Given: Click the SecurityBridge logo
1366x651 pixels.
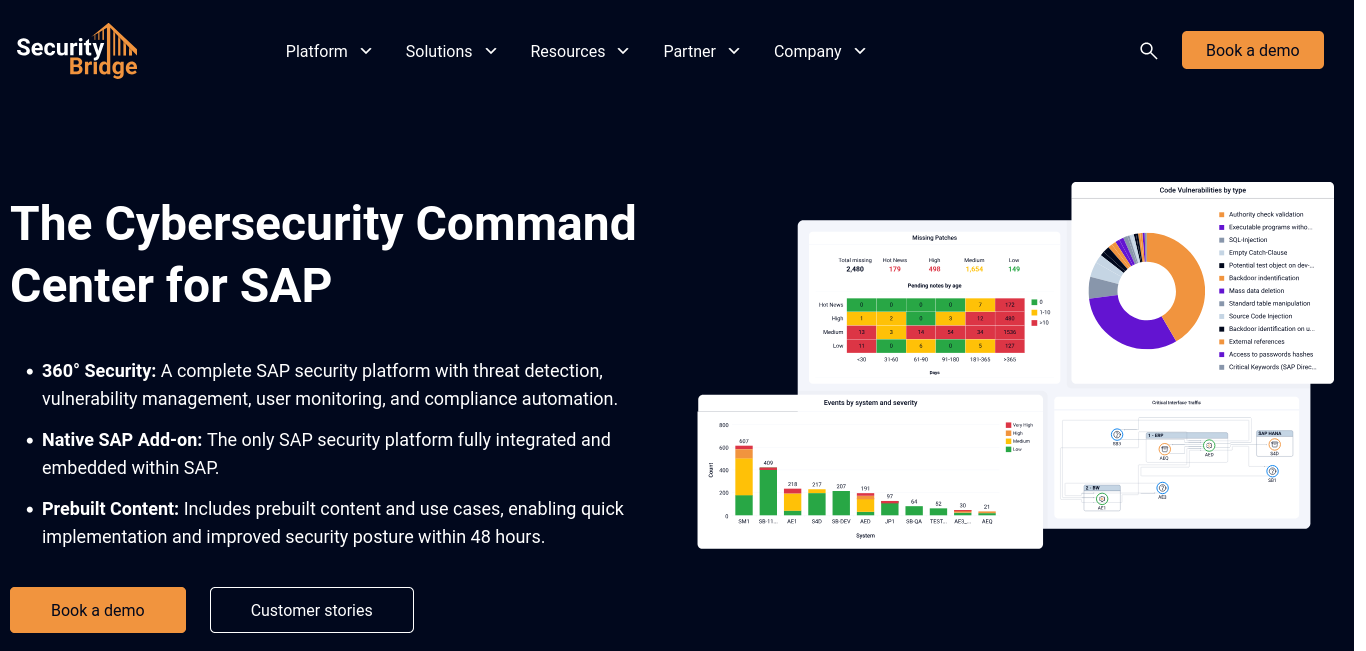Looking at the screenshot, I should (x=77, y=50).
